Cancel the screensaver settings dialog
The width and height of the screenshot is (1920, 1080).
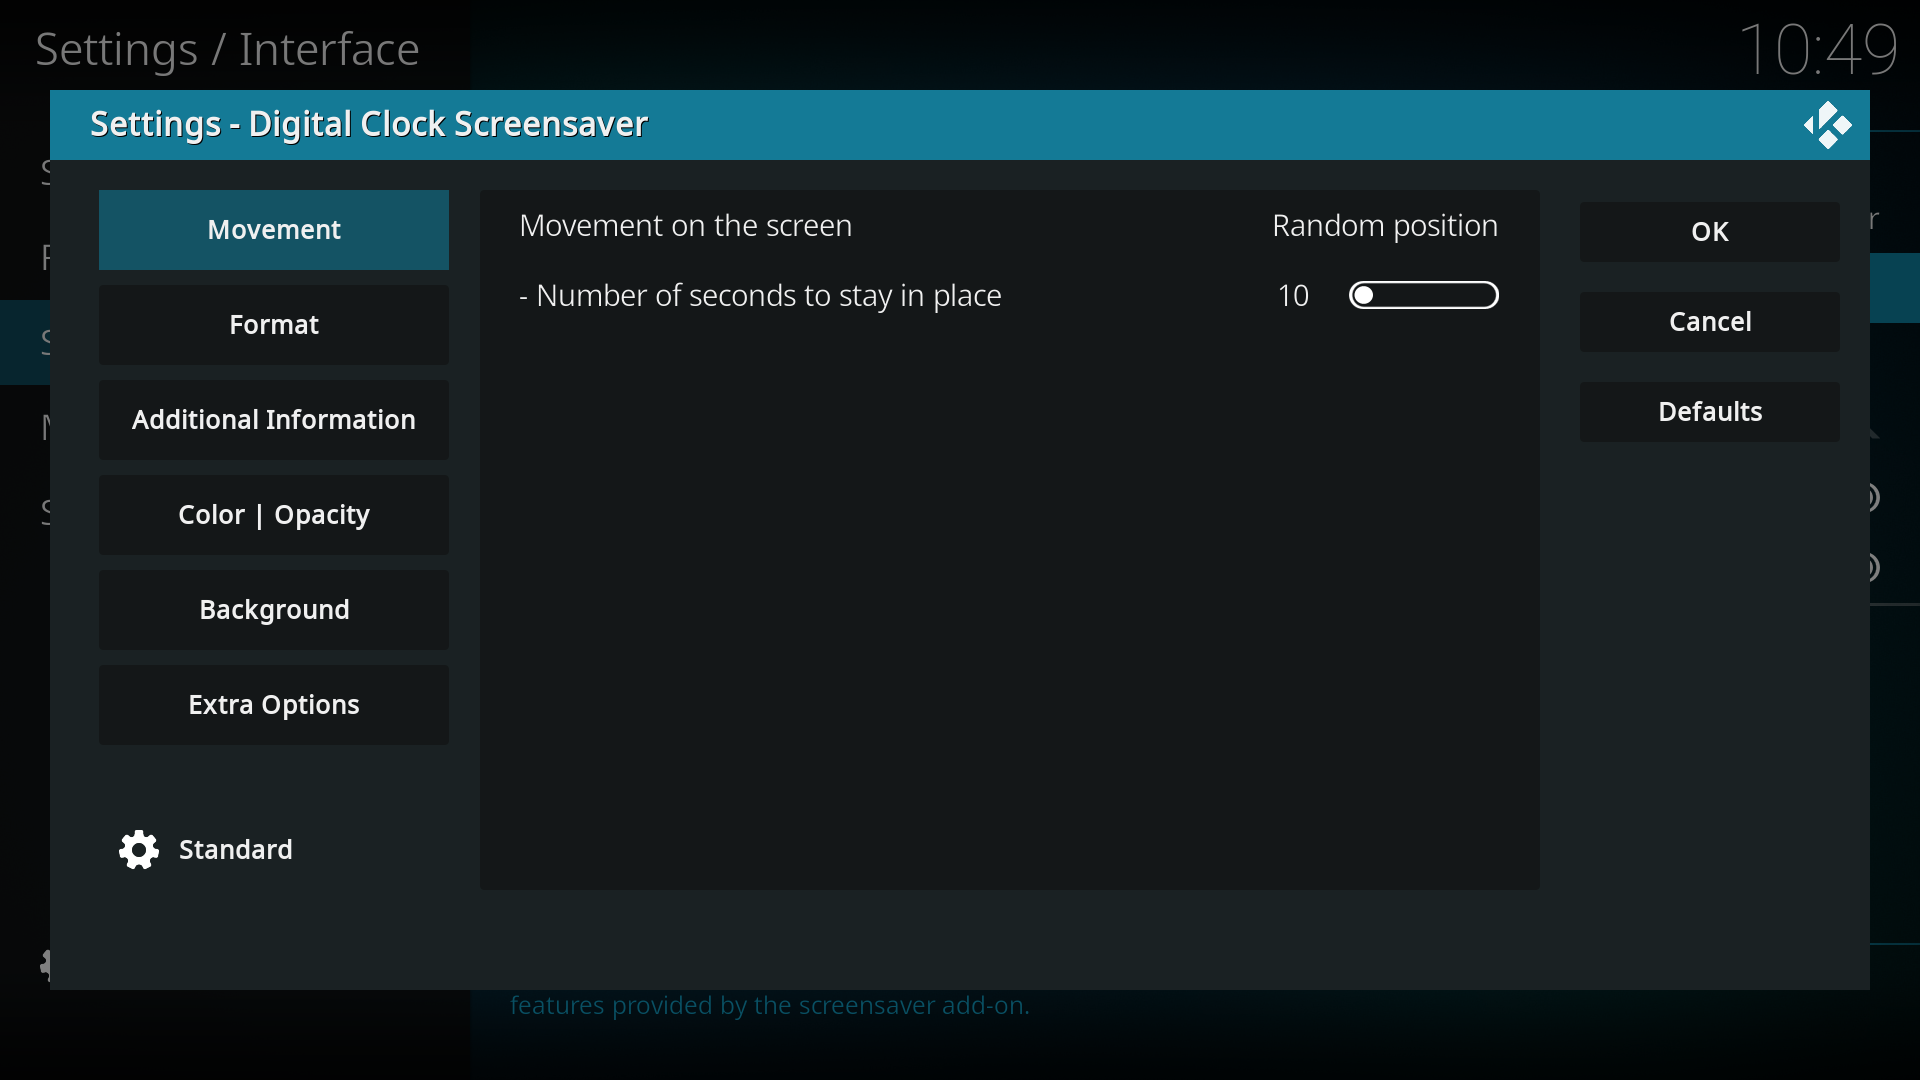pyautogui.click(x=1709, y=322)
